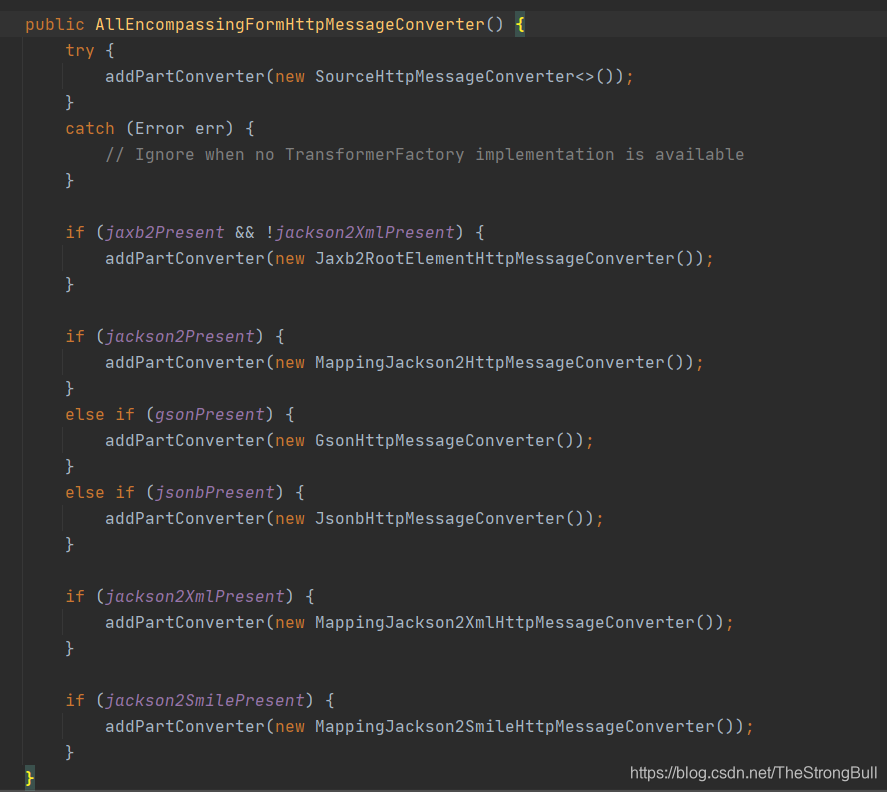Click the highlighted closing brace of the constructor
The width and height of the screenshot is (887, 792).
(x=29, y=777)
